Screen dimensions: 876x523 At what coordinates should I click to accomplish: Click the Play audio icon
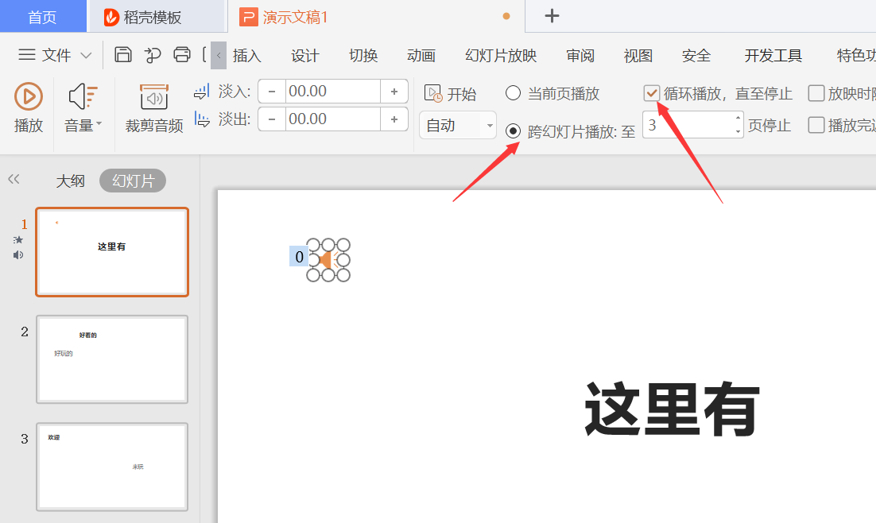click(x=28, y=97)
